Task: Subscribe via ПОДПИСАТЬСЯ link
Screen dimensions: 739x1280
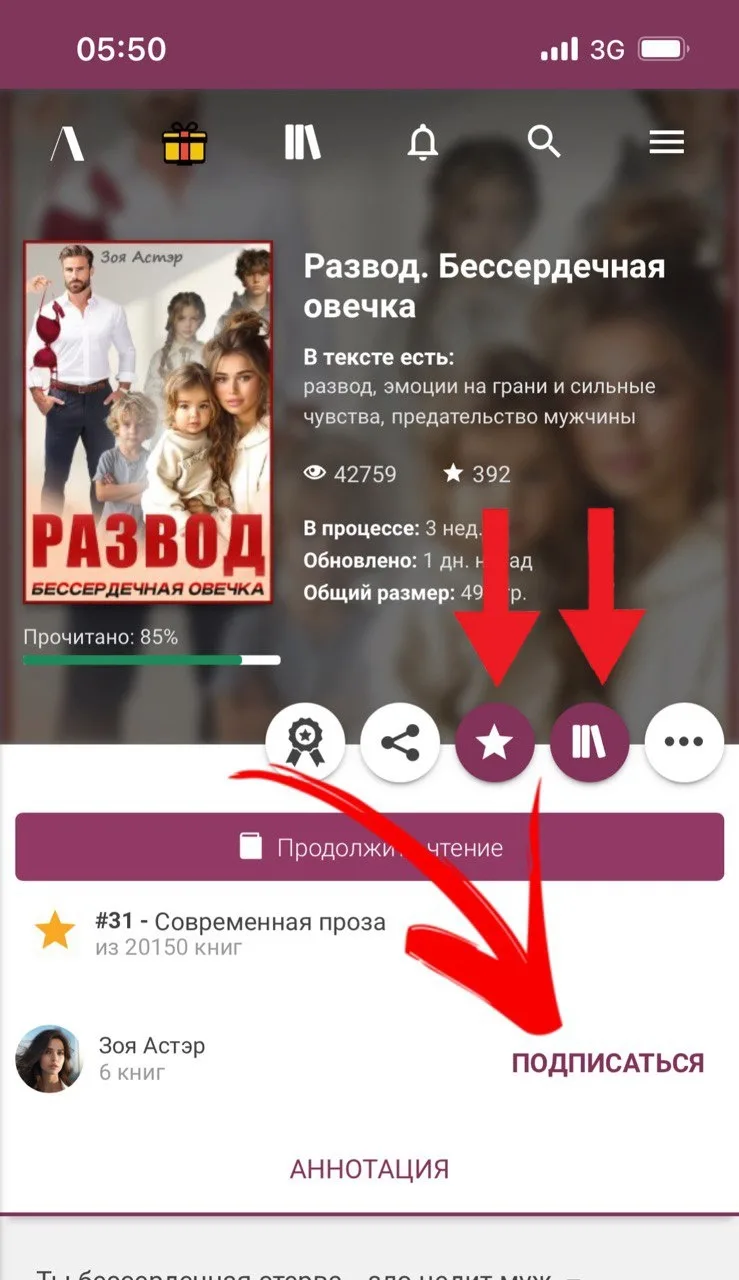Action: [x=608, y=1063]
